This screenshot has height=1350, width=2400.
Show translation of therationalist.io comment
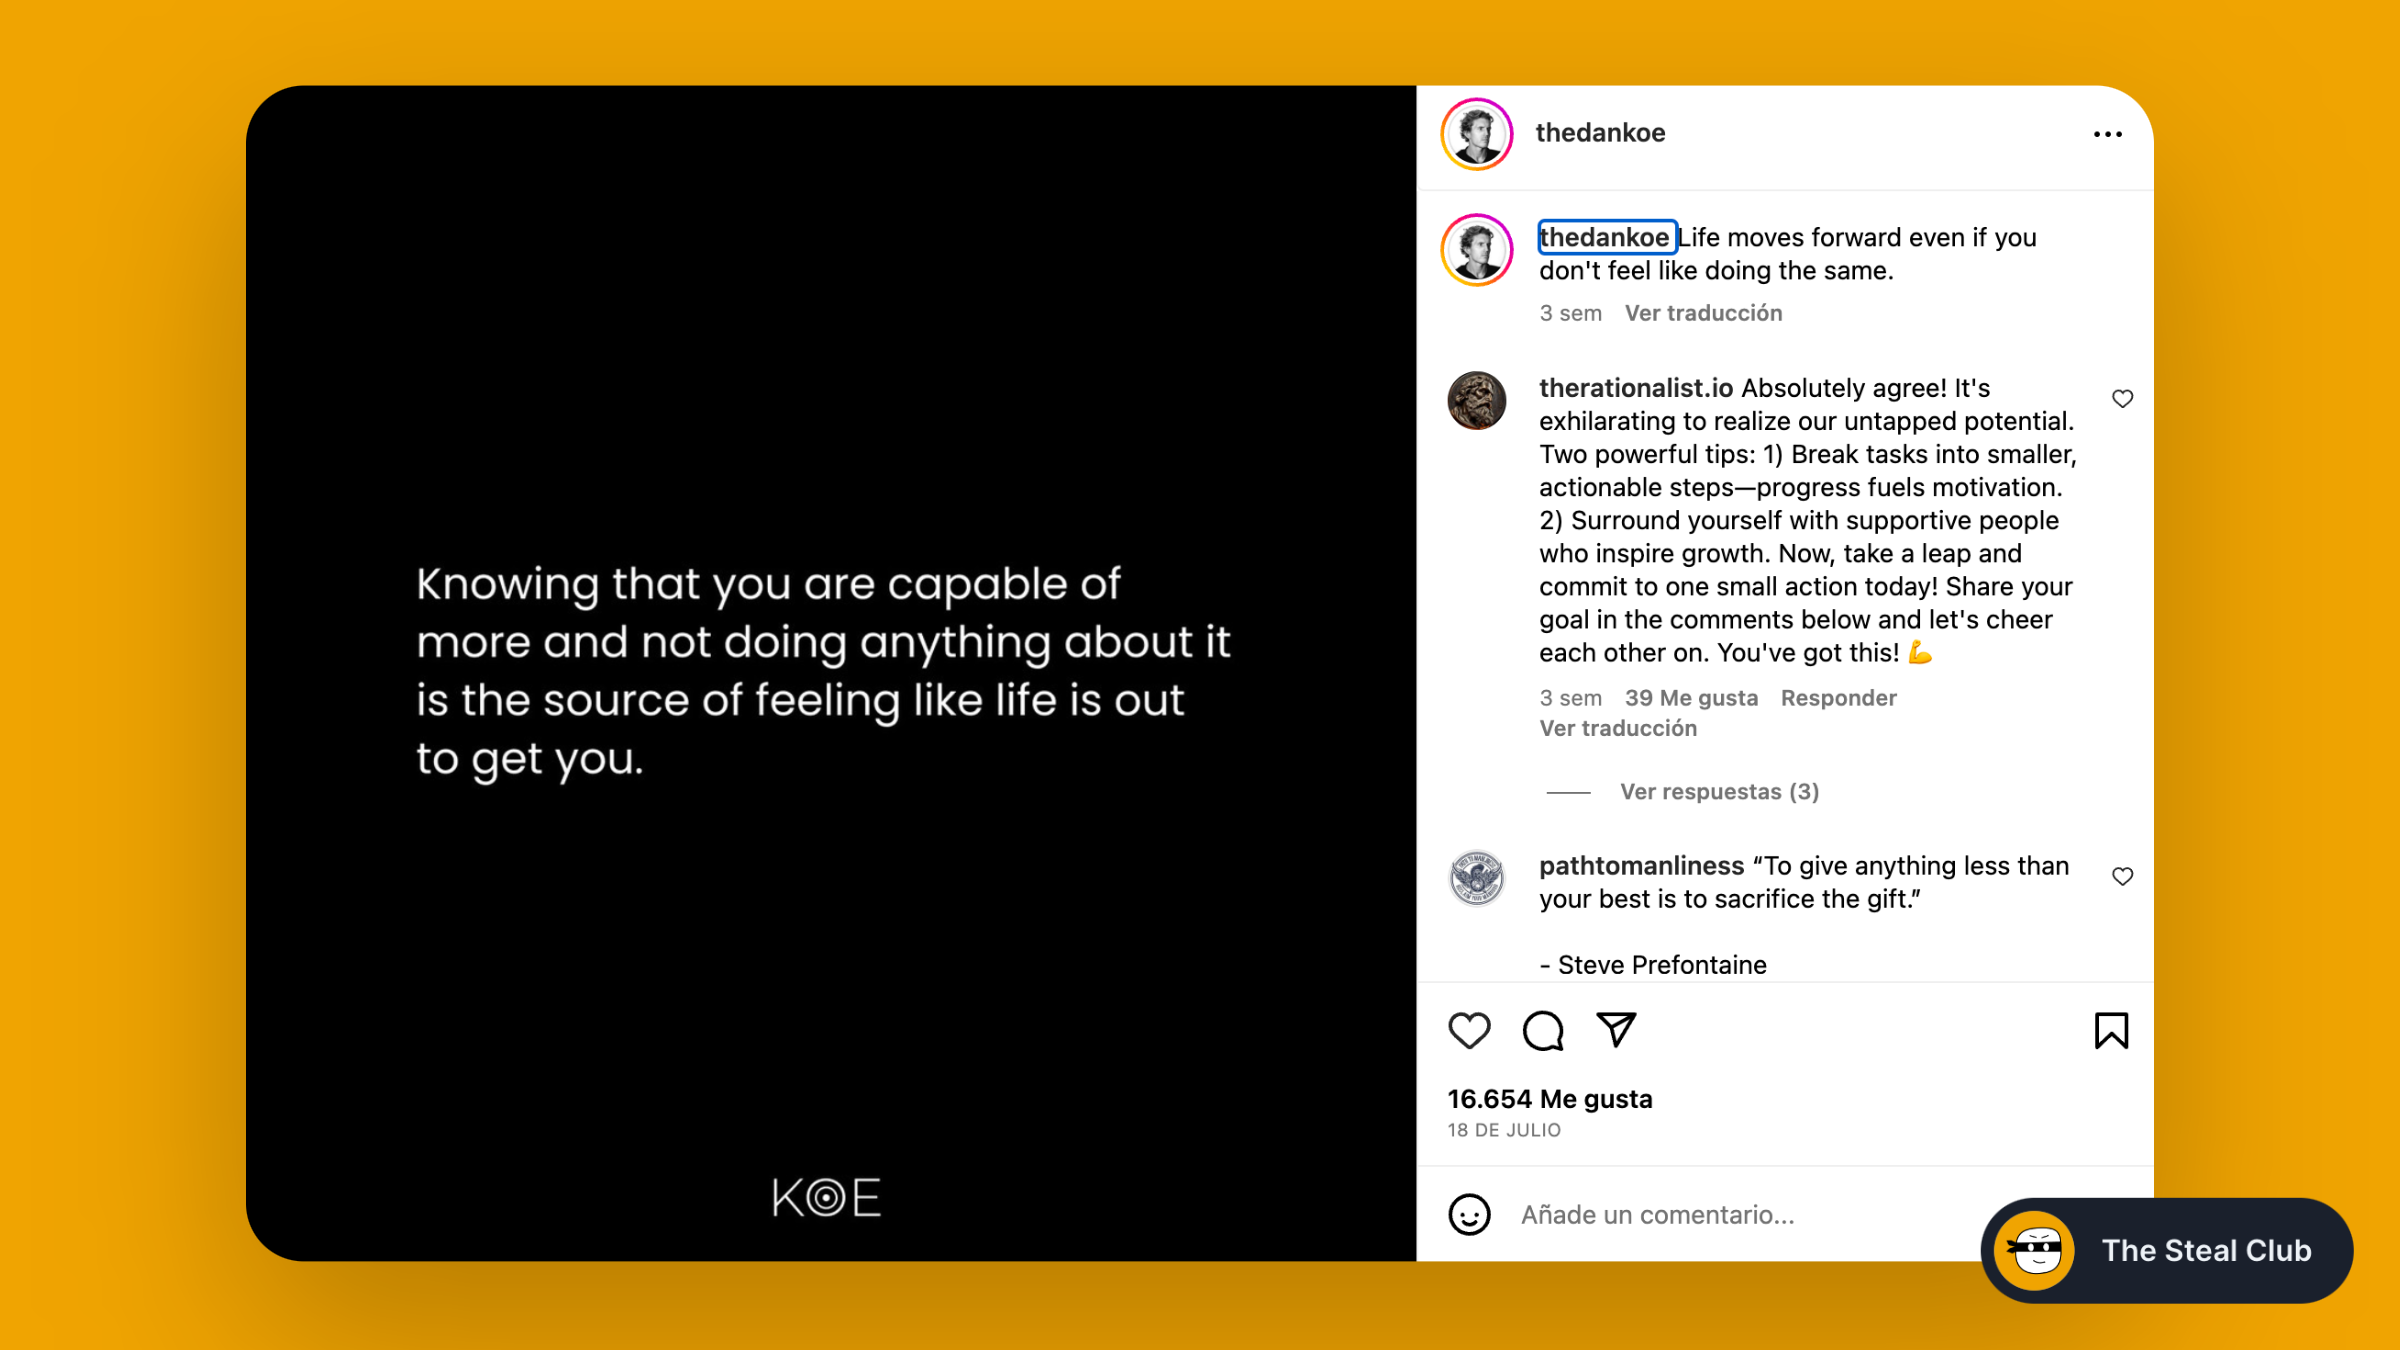tap(1617, 728)
